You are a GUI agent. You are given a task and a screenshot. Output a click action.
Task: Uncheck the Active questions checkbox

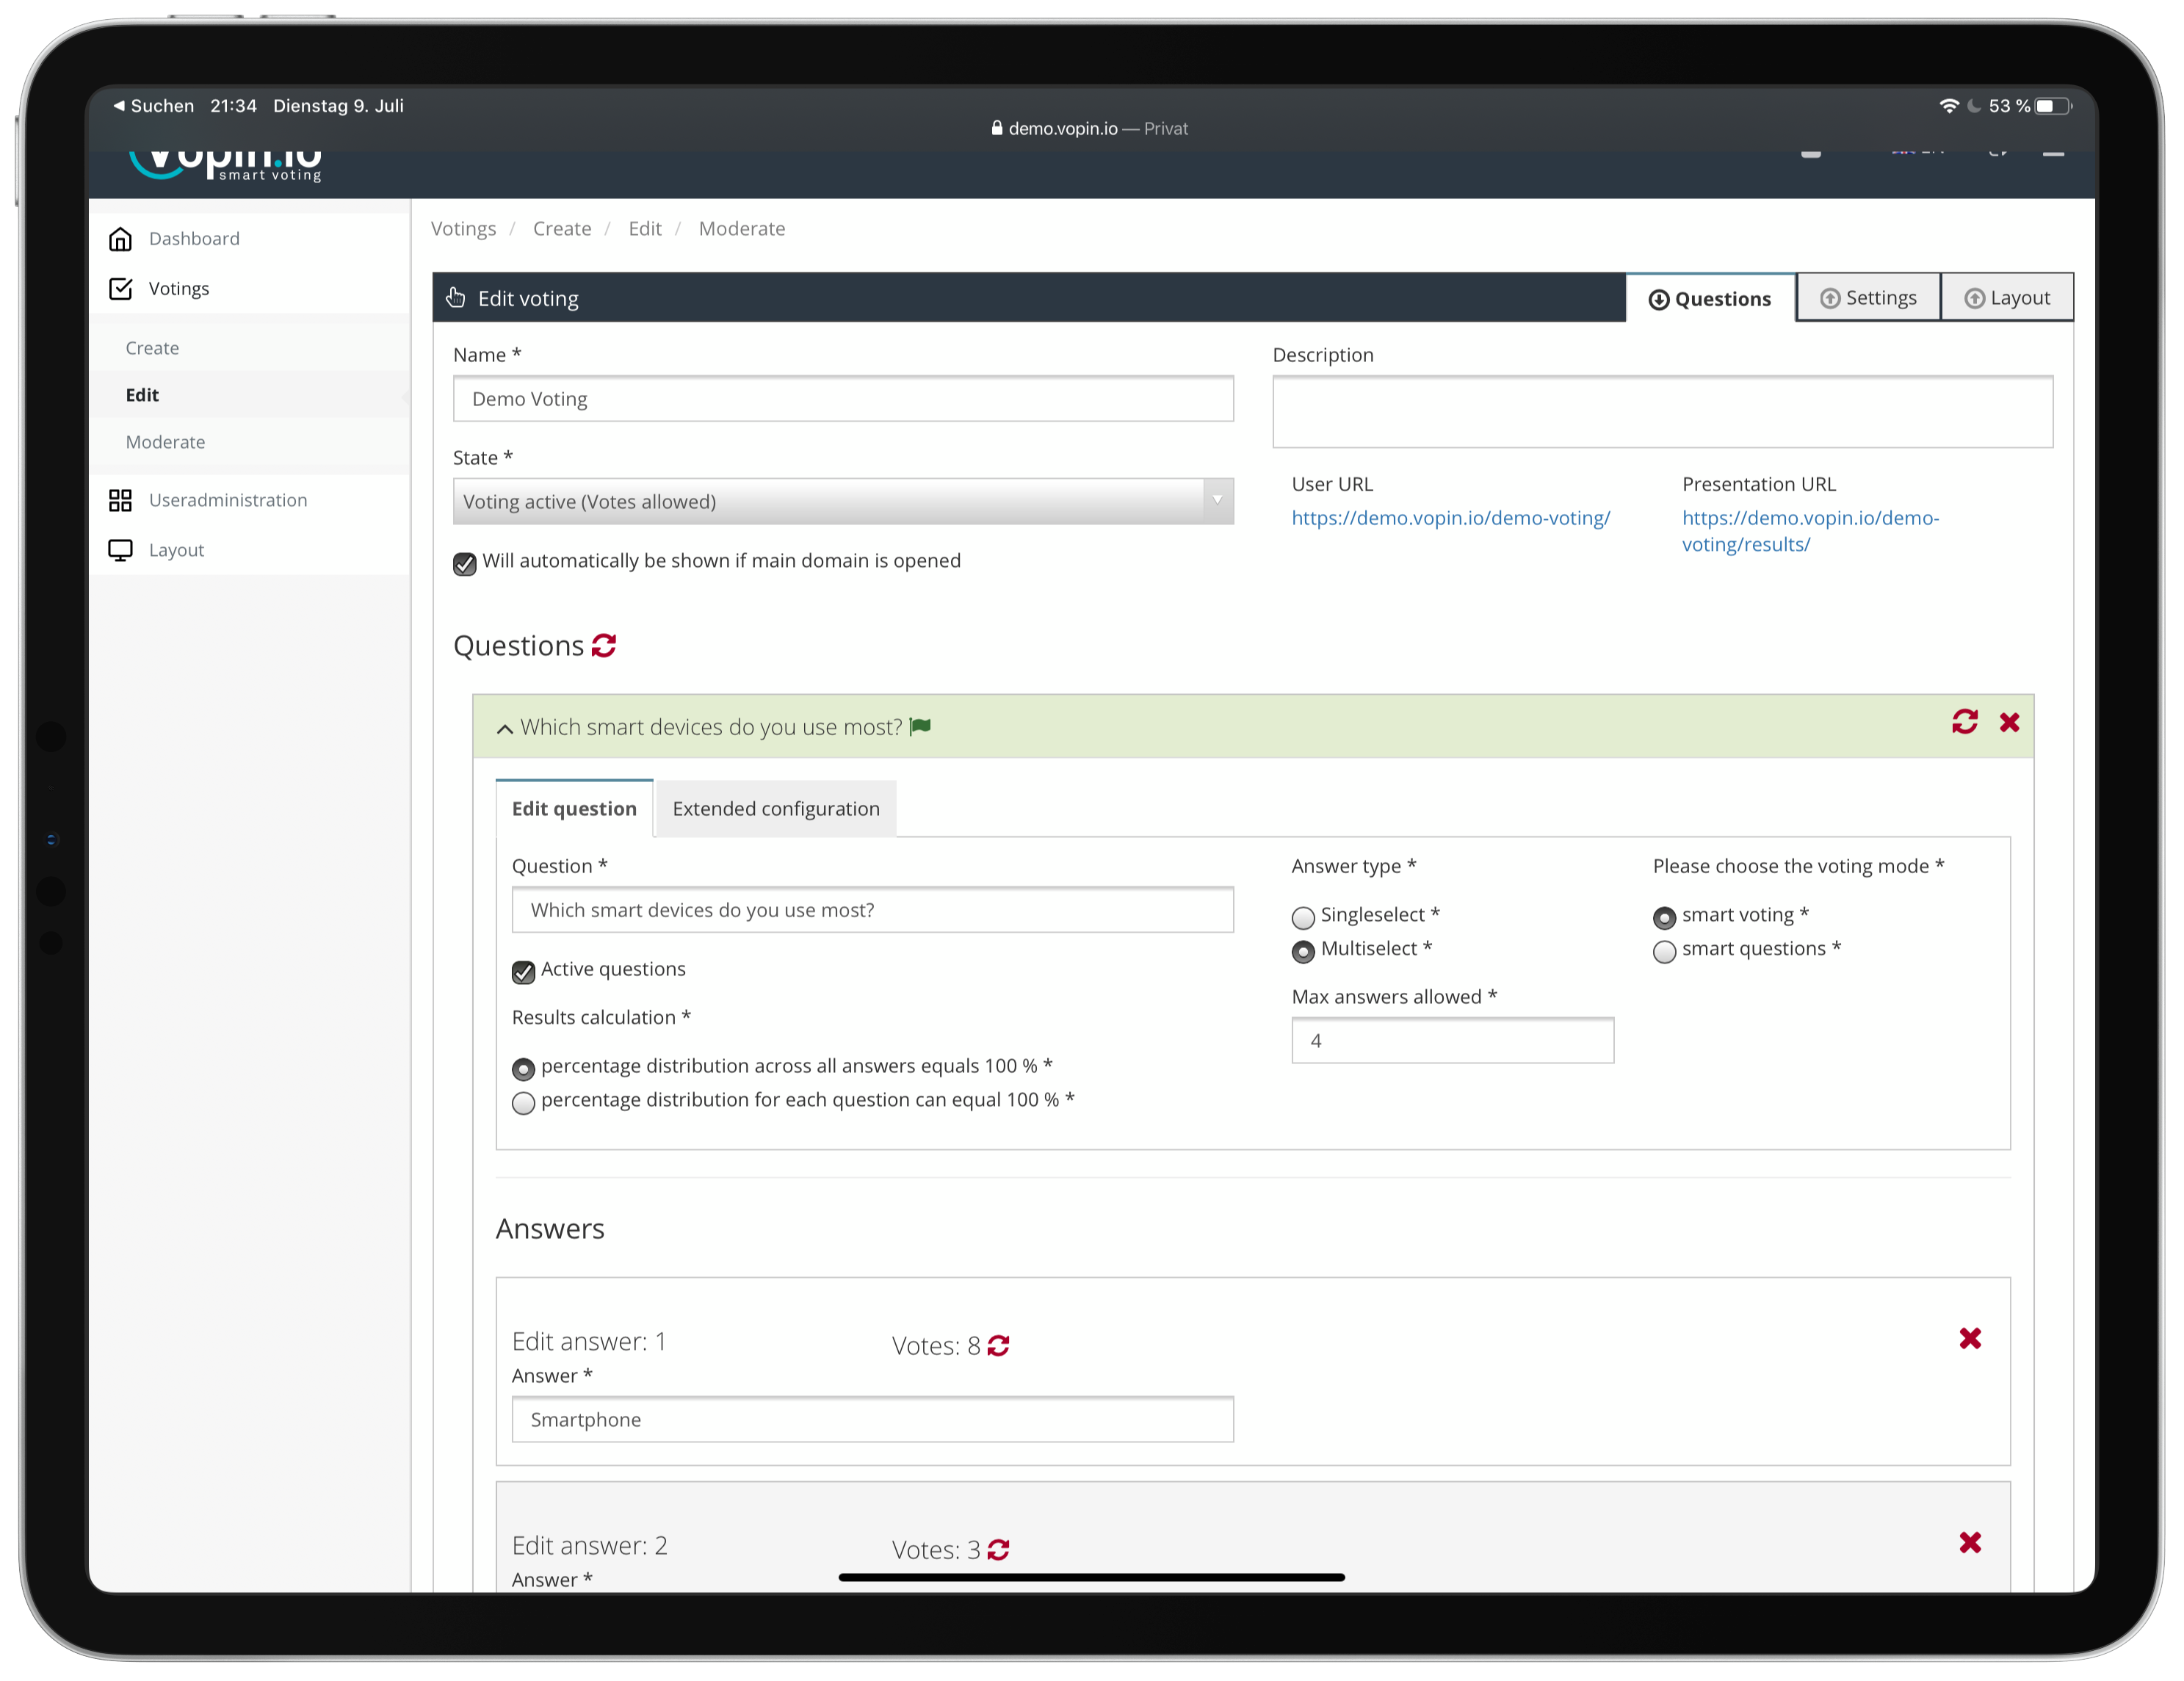tap(523, 972)
